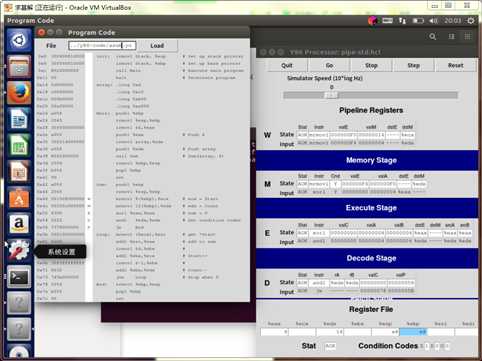This screenshot has width=482, height=361.
Task: Switch file manager to list view
Action: 451,37
